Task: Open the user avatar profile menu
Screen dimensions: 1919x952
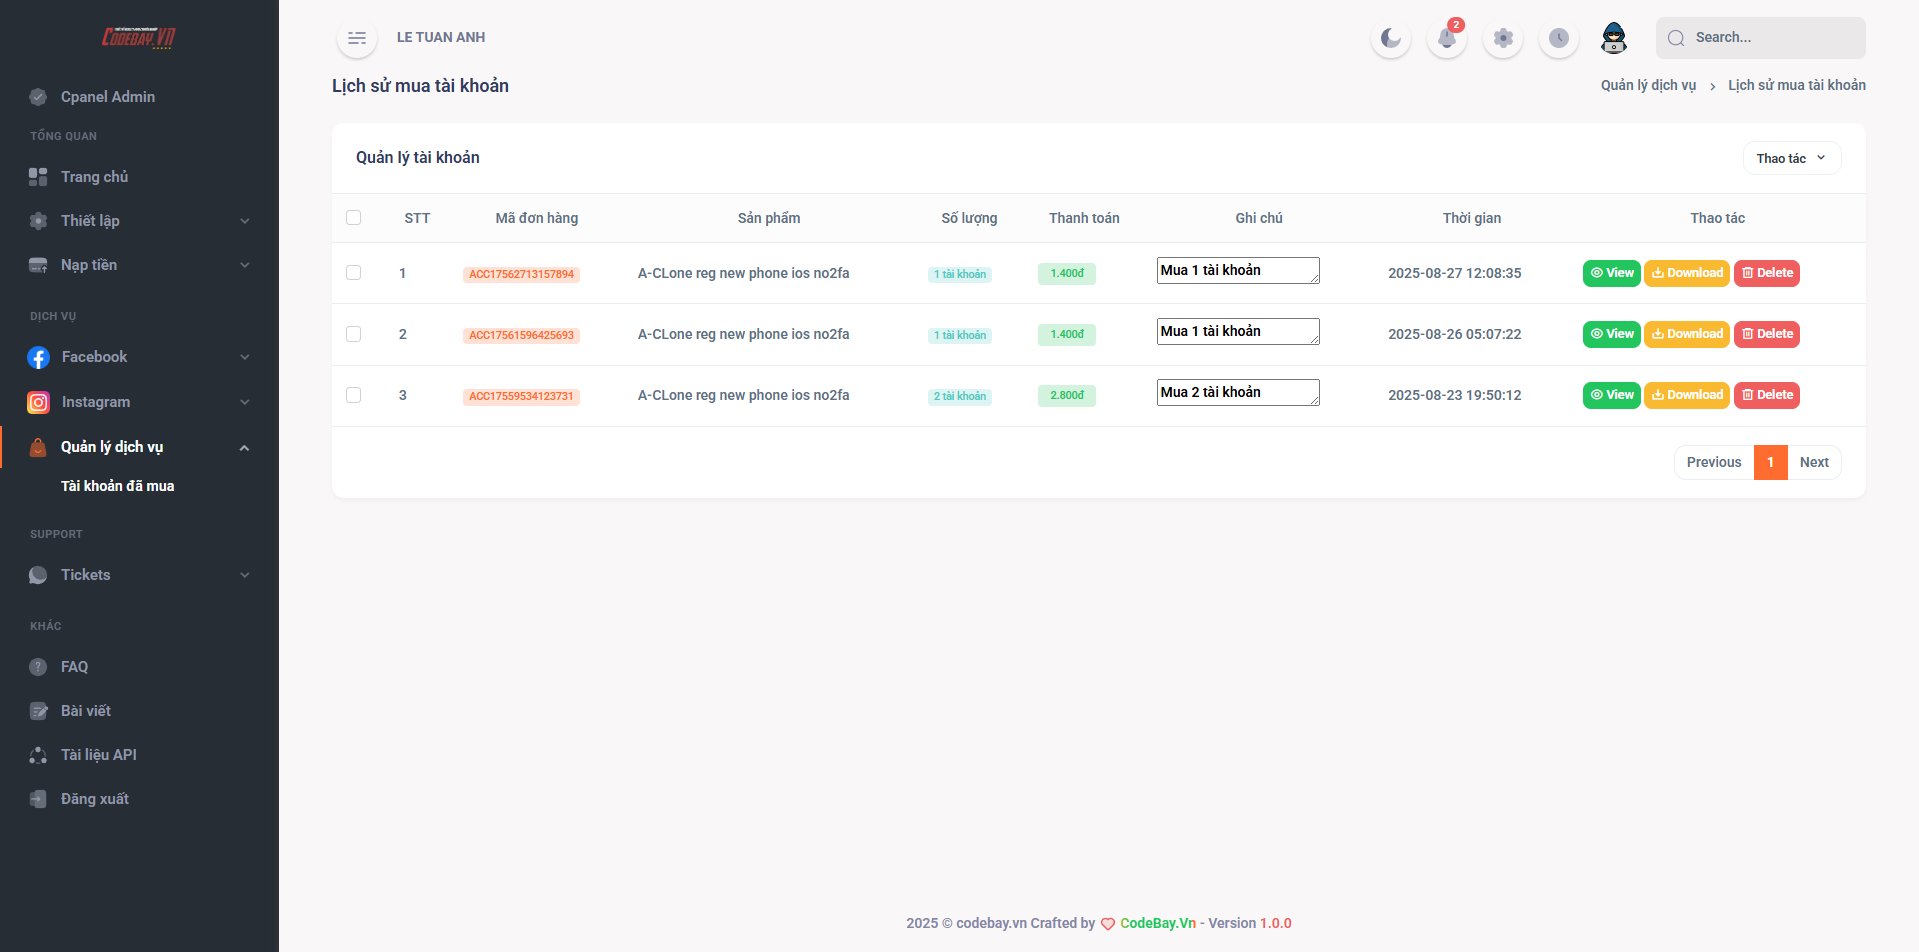Action: coord(1613,38)
